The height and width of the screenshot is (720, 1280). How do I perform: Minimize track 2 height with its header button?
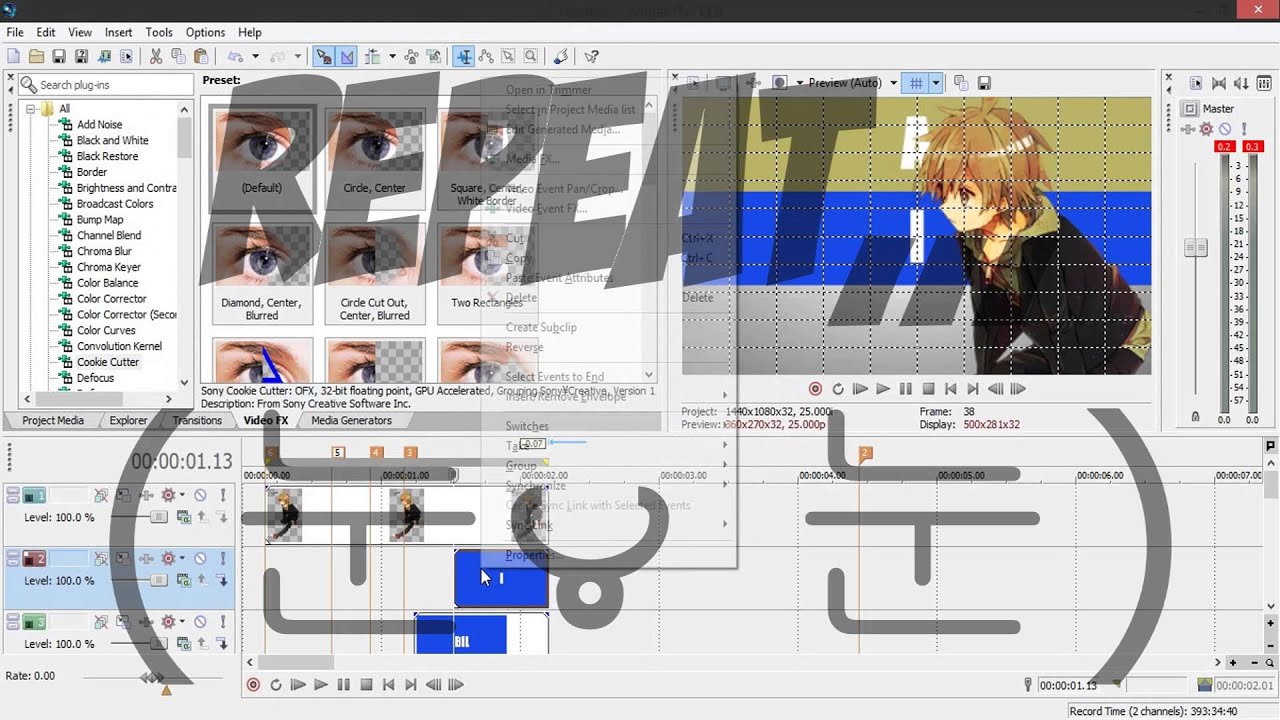point(12,554)
